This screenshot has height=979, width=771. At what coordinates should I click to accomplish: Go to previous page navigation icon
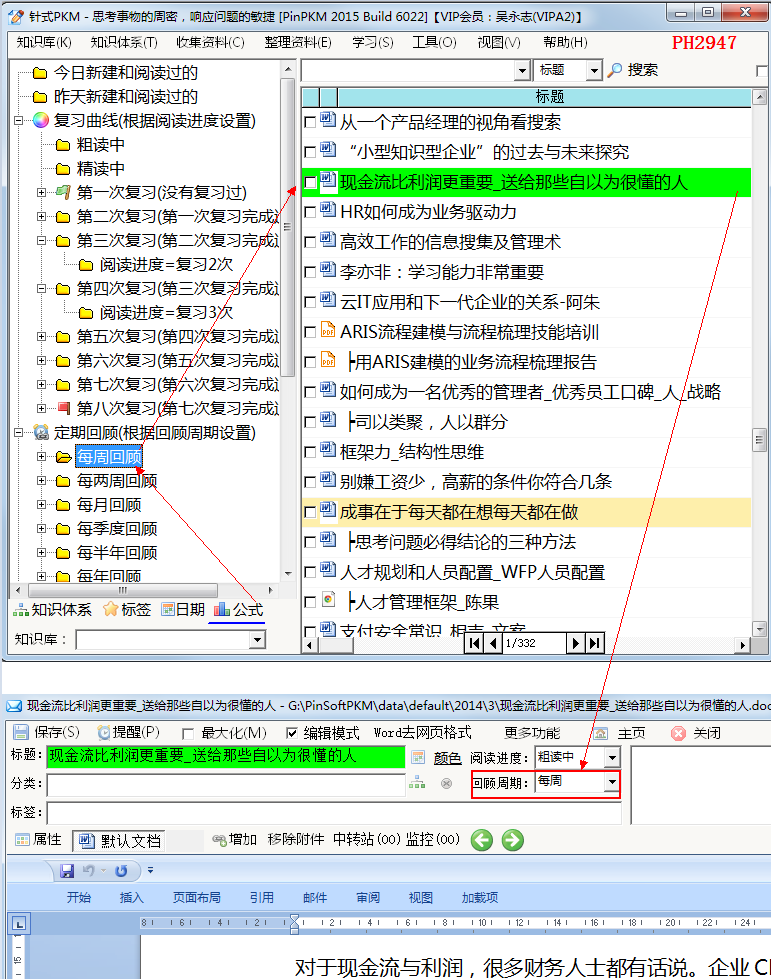tap(493, 642)
